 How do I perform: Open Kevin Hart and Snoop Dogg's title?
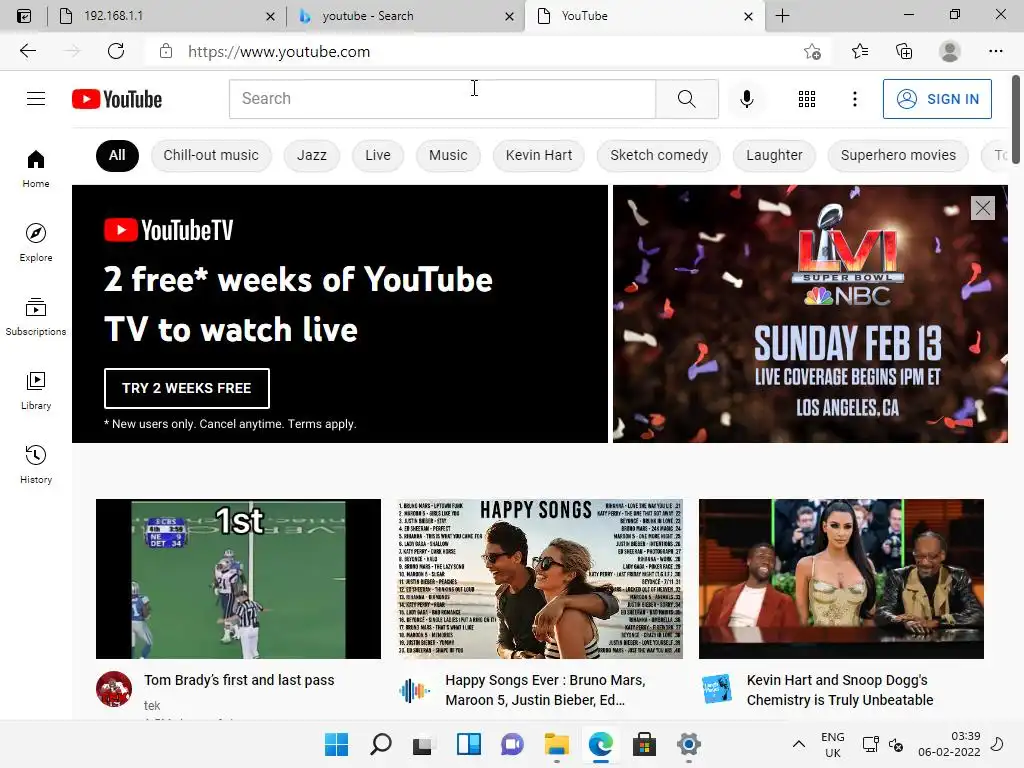click(x=840, y=690)
